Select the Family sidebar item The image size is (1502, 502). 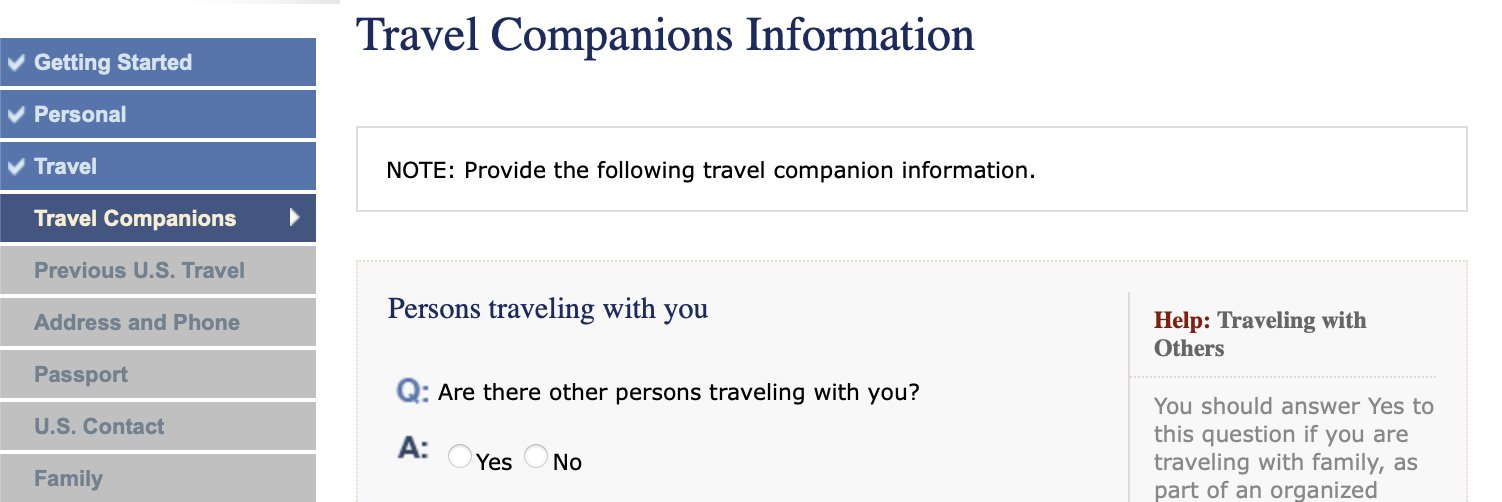pyautogui.click(x=158, y=478)
